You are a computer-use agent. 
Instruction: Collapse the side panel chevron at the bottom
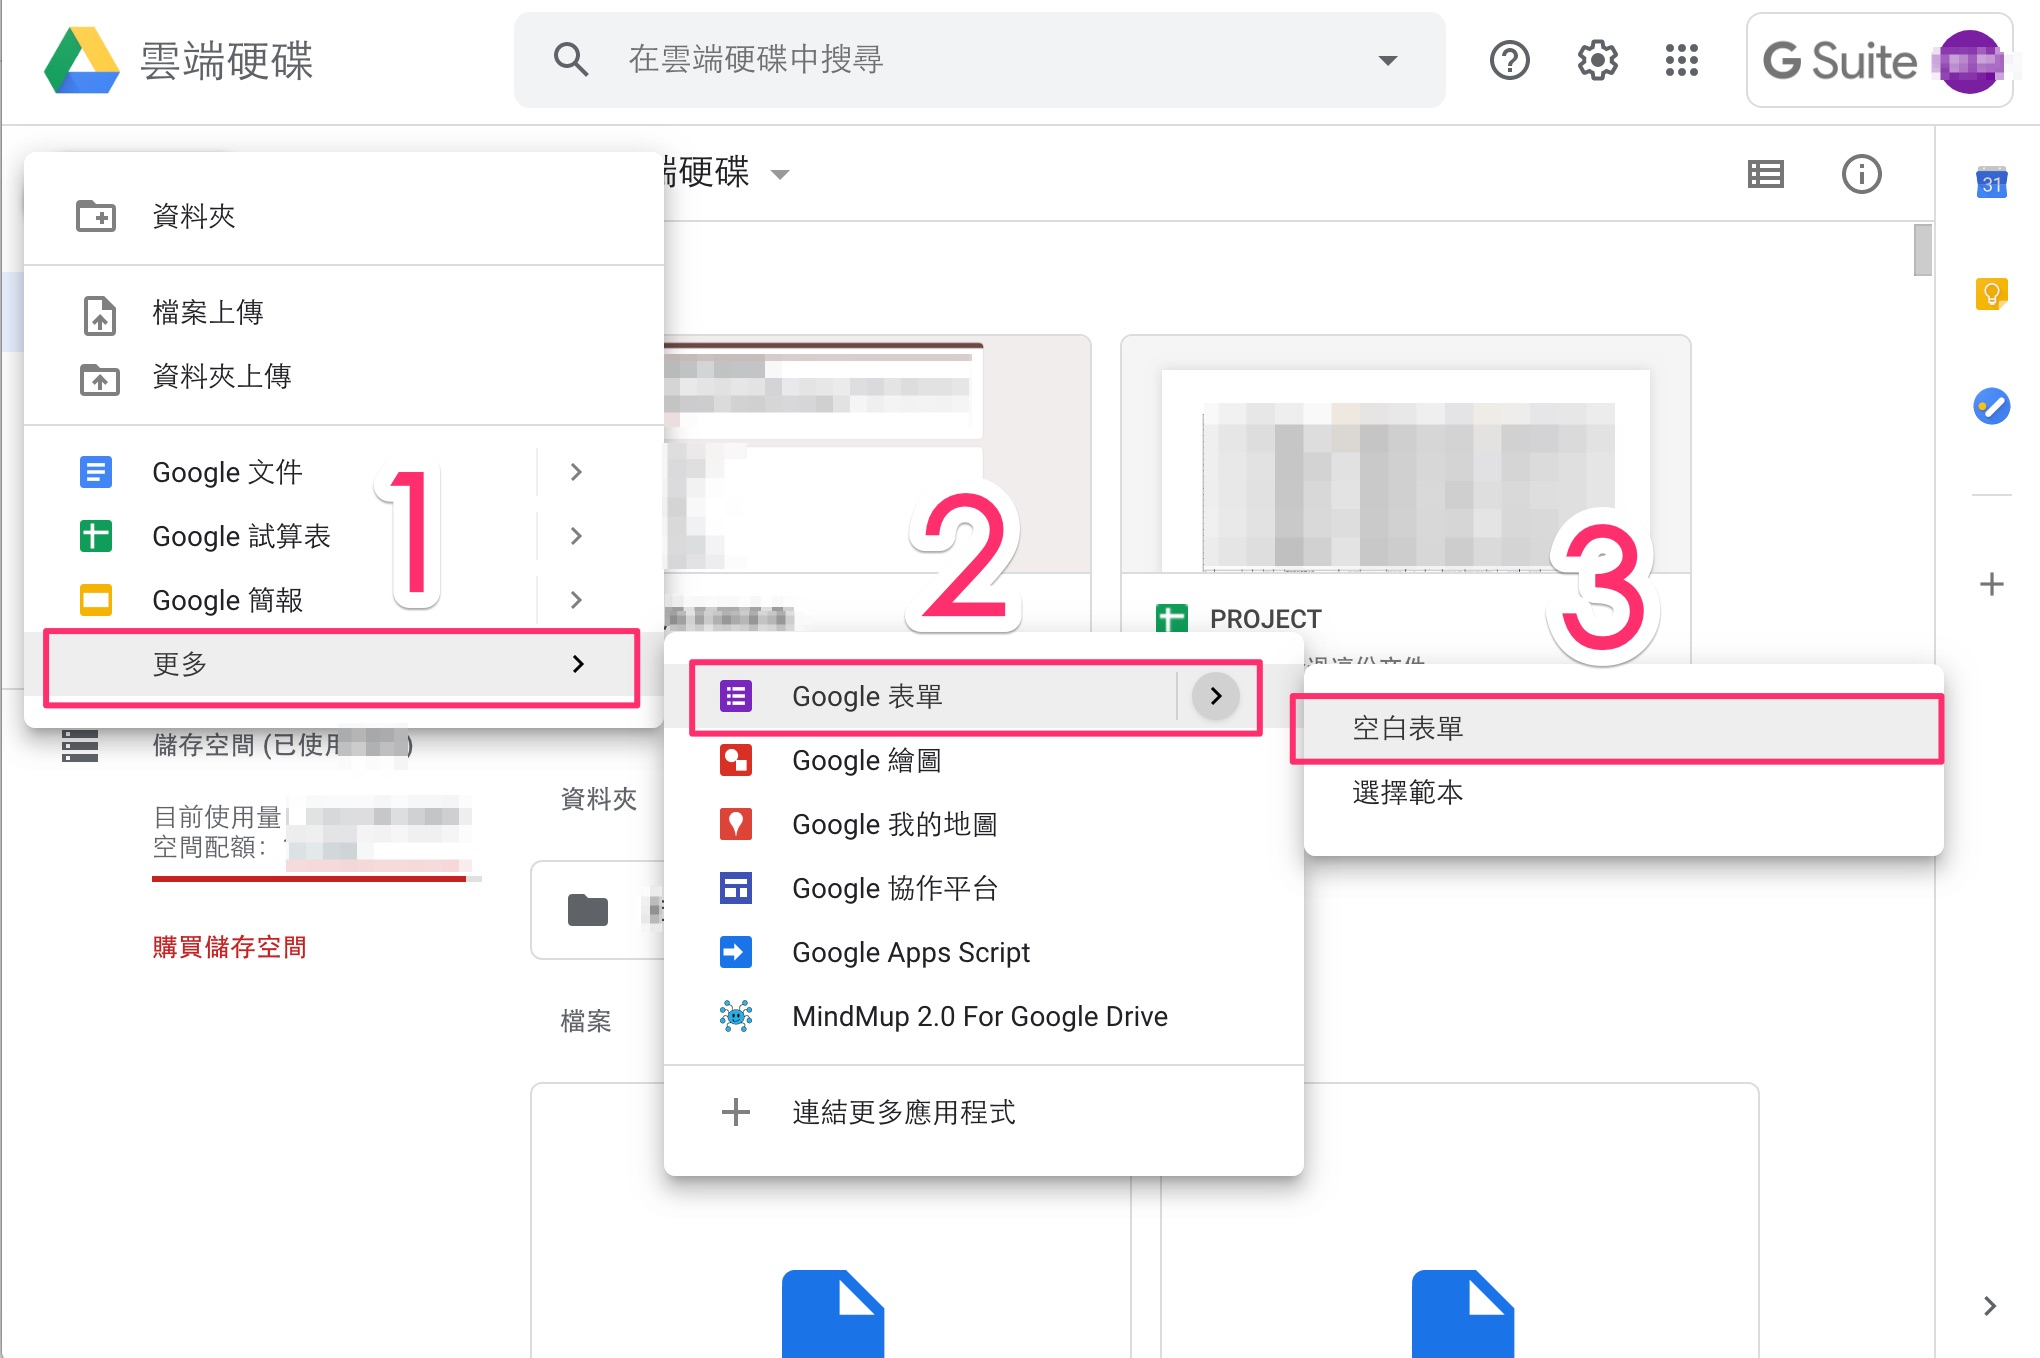click(x=1990, y=1305)
